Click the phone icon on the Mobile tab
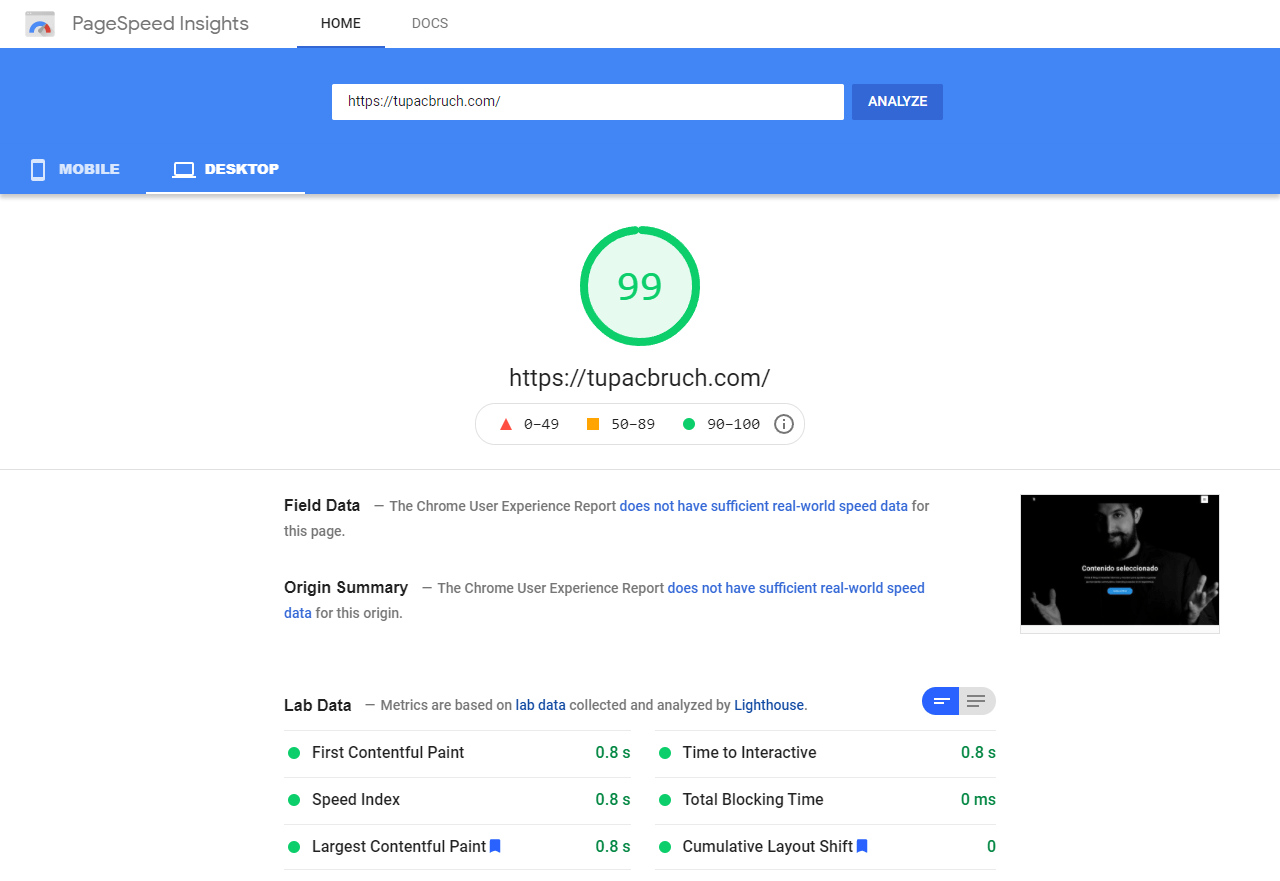Viewport: 1280px width, 881px height. pyautogui.click(x=37, y=169)
